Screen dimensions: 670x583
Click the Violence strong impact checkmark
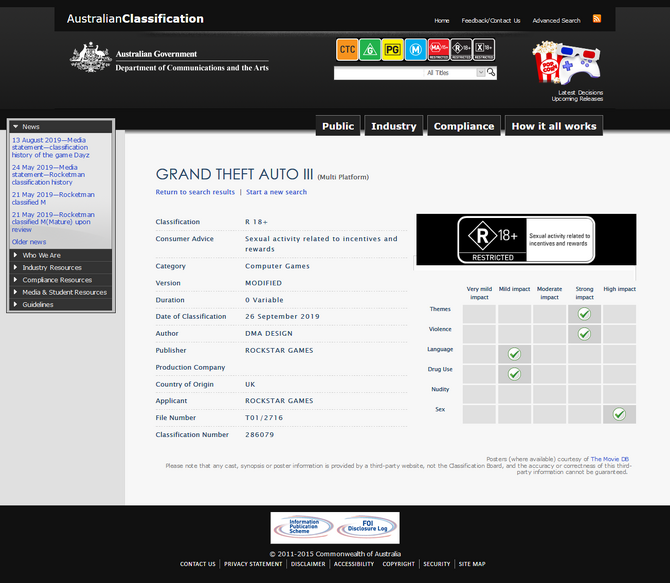point(584,334)
